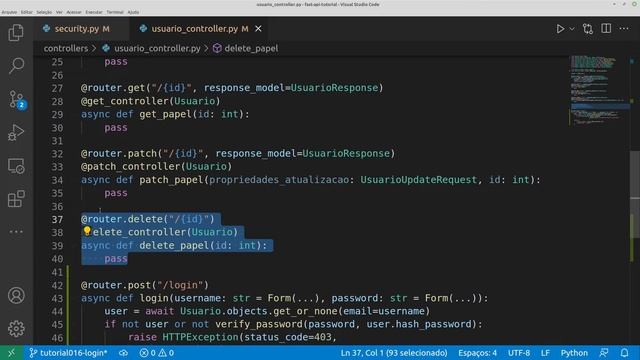Click delete_papel function name on line 39
Image resolution: width=640 pixels, height=360 pixels.
(174, 245)
